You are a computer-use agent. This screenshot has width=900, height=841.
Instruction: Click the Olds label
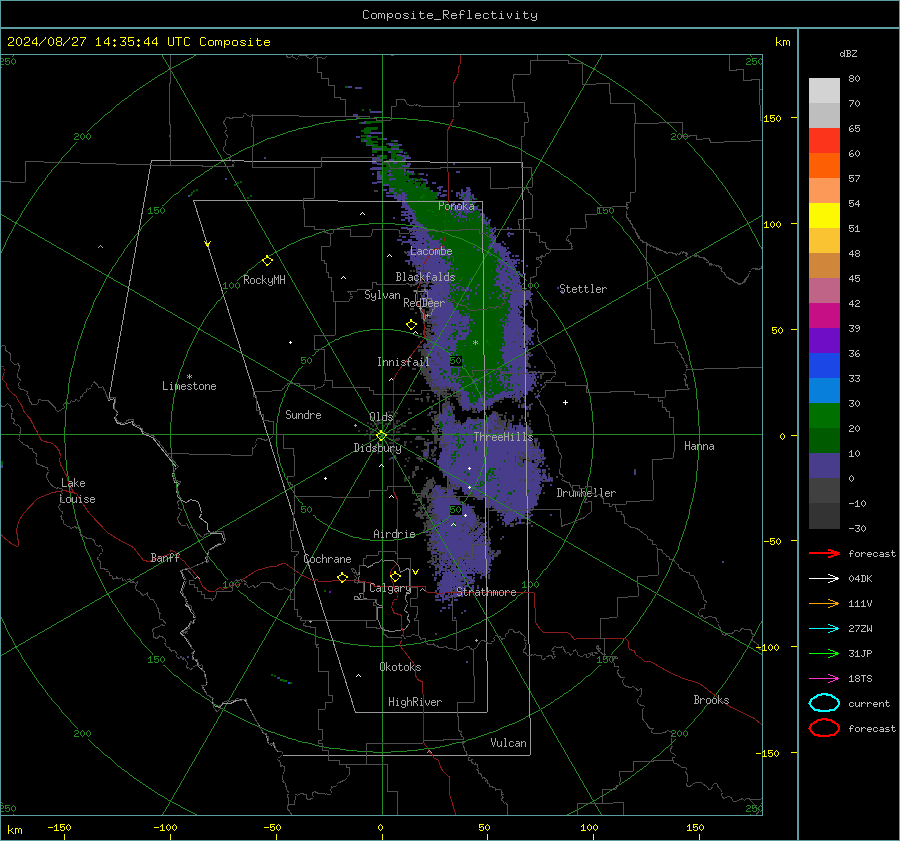pyautogui.click(x=381, y=417)
